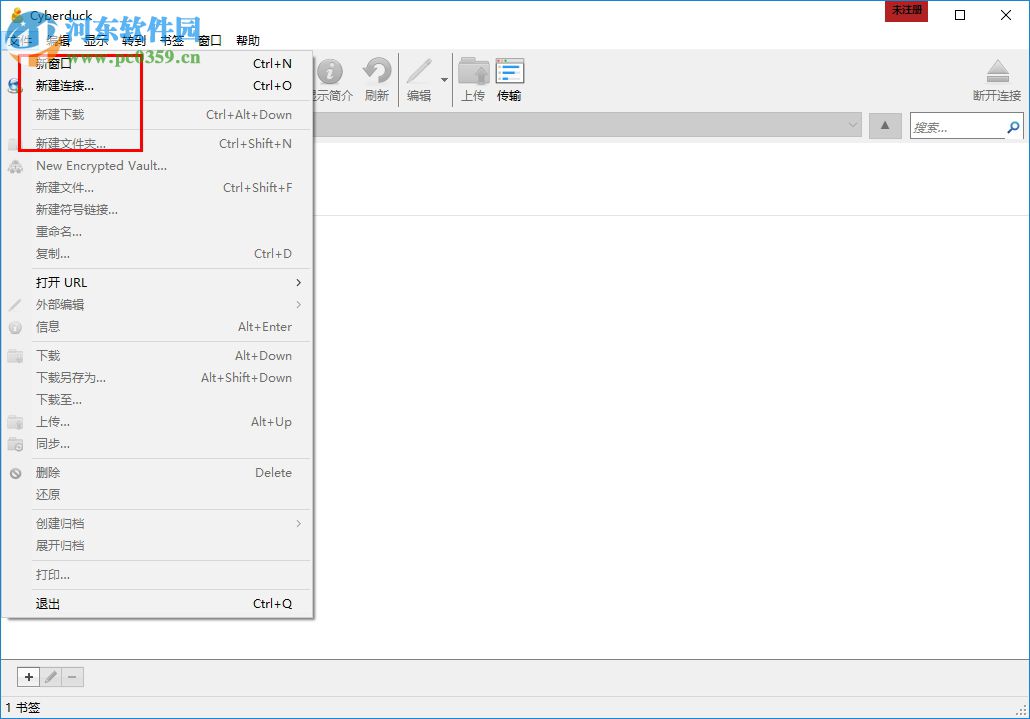Choose 还原 (Revert) menu entry
1030x719 pixels.
click(x=158, y=494)
